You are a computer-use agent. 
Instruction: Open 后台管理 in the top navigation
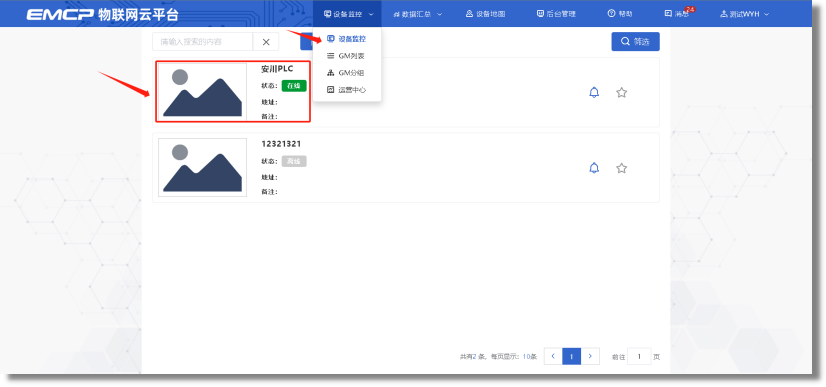[556, 14]
